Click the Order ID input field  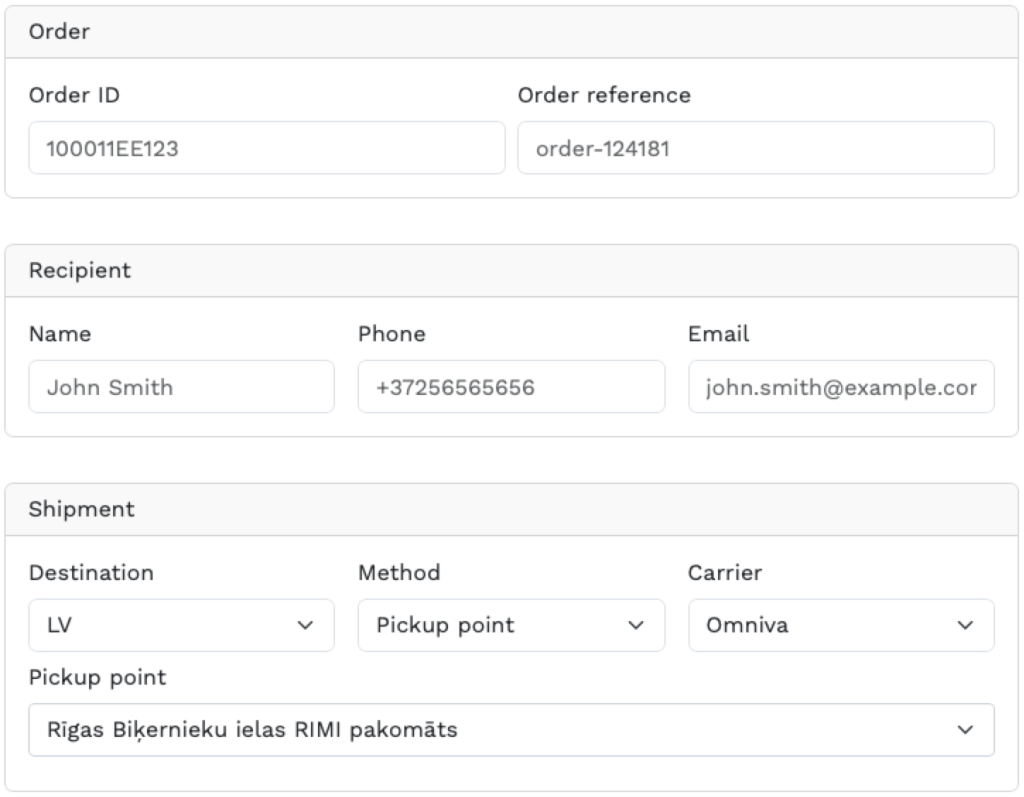[266, 148]
